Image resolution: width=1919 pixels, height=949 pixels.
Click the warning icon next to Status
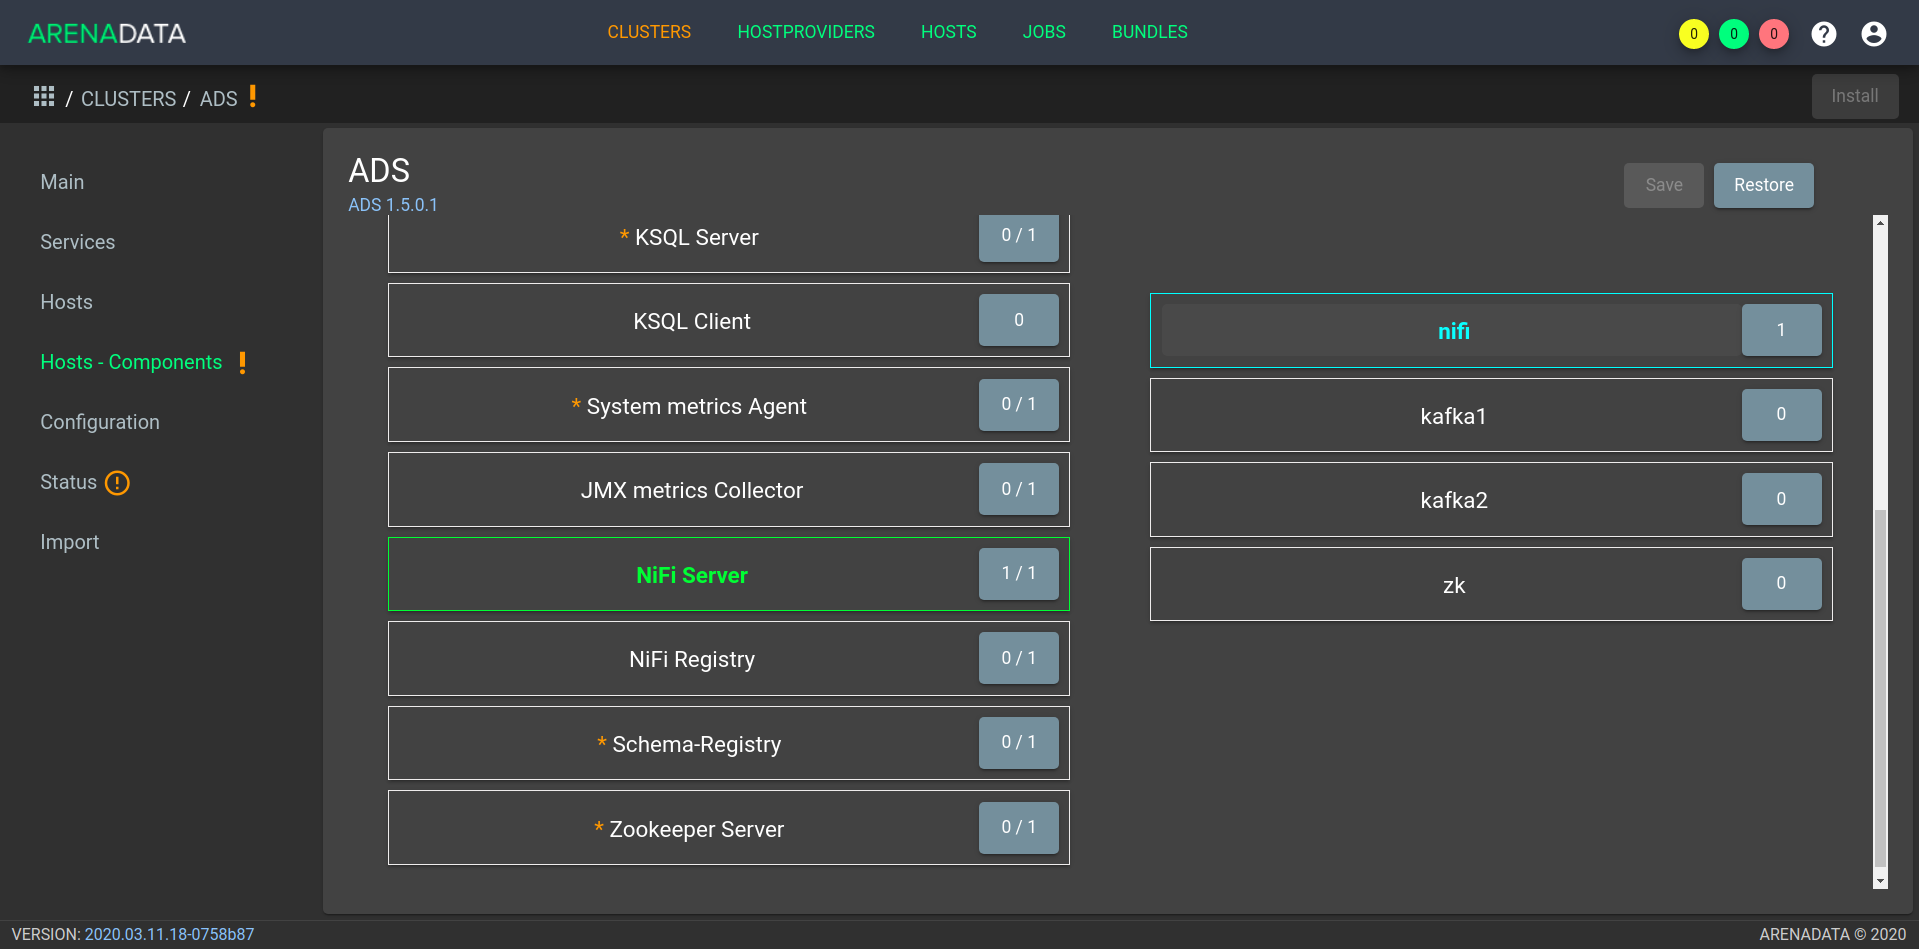coord(117,483)
